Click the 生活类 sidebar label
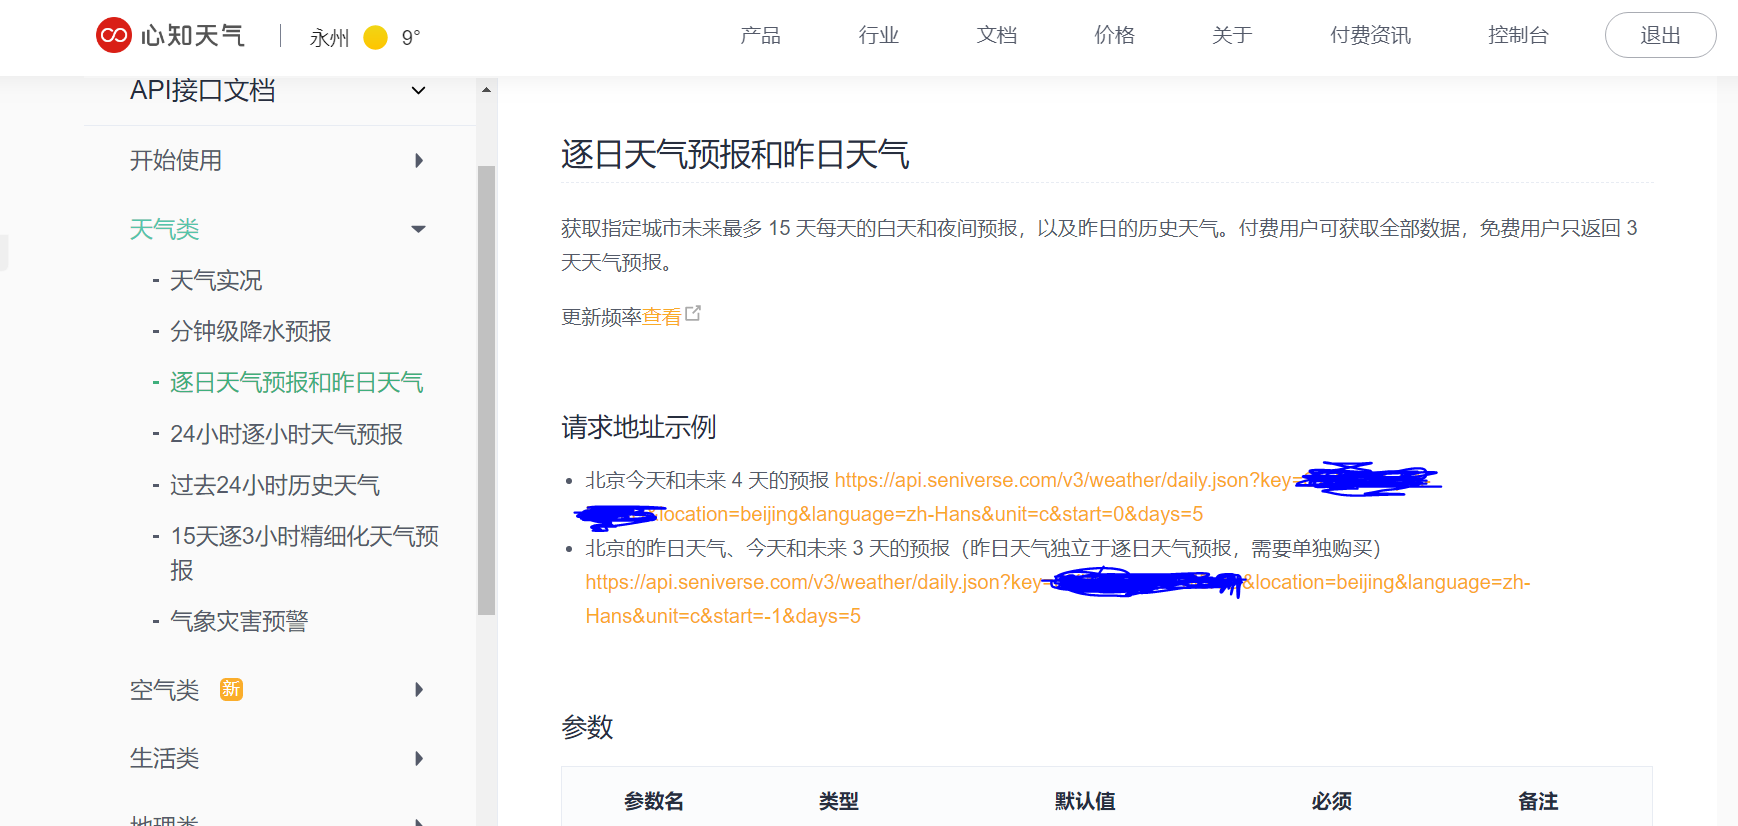This screenshot has height=826, width=1738. click(x=165, y=758)
